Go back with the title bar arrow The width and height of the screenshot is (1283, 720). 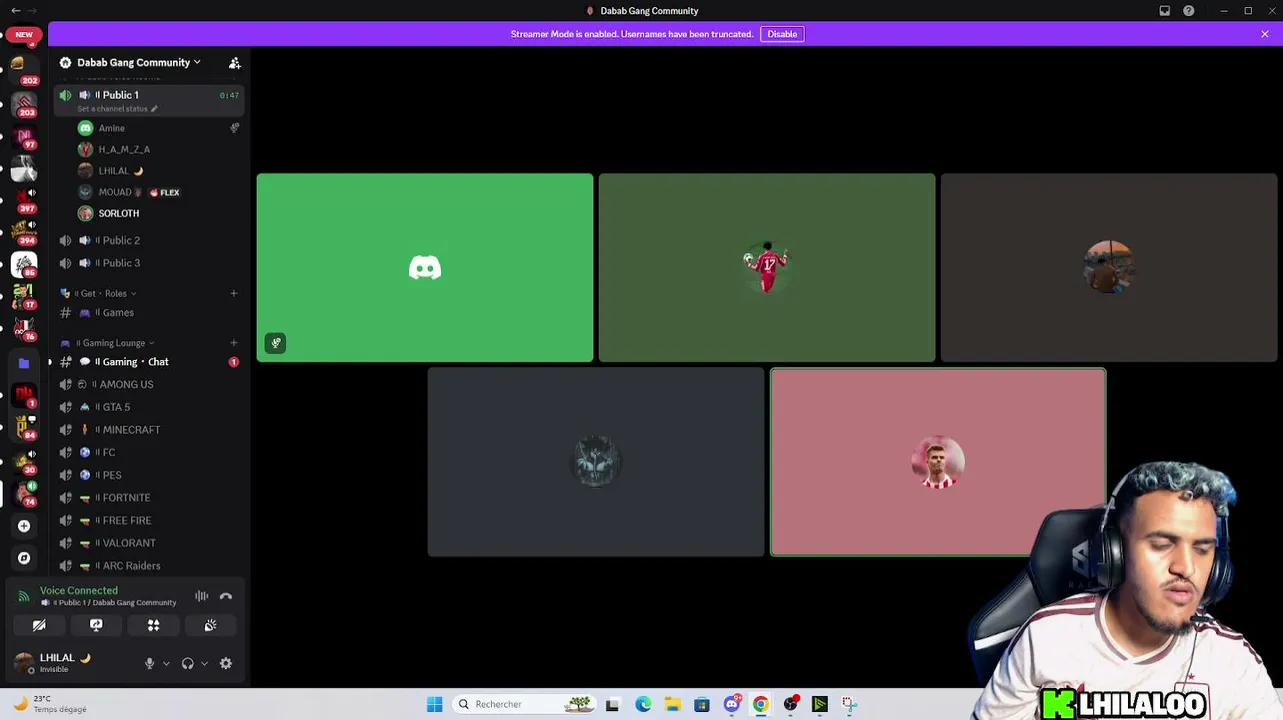pyautogui.click(x=15, y=11)
